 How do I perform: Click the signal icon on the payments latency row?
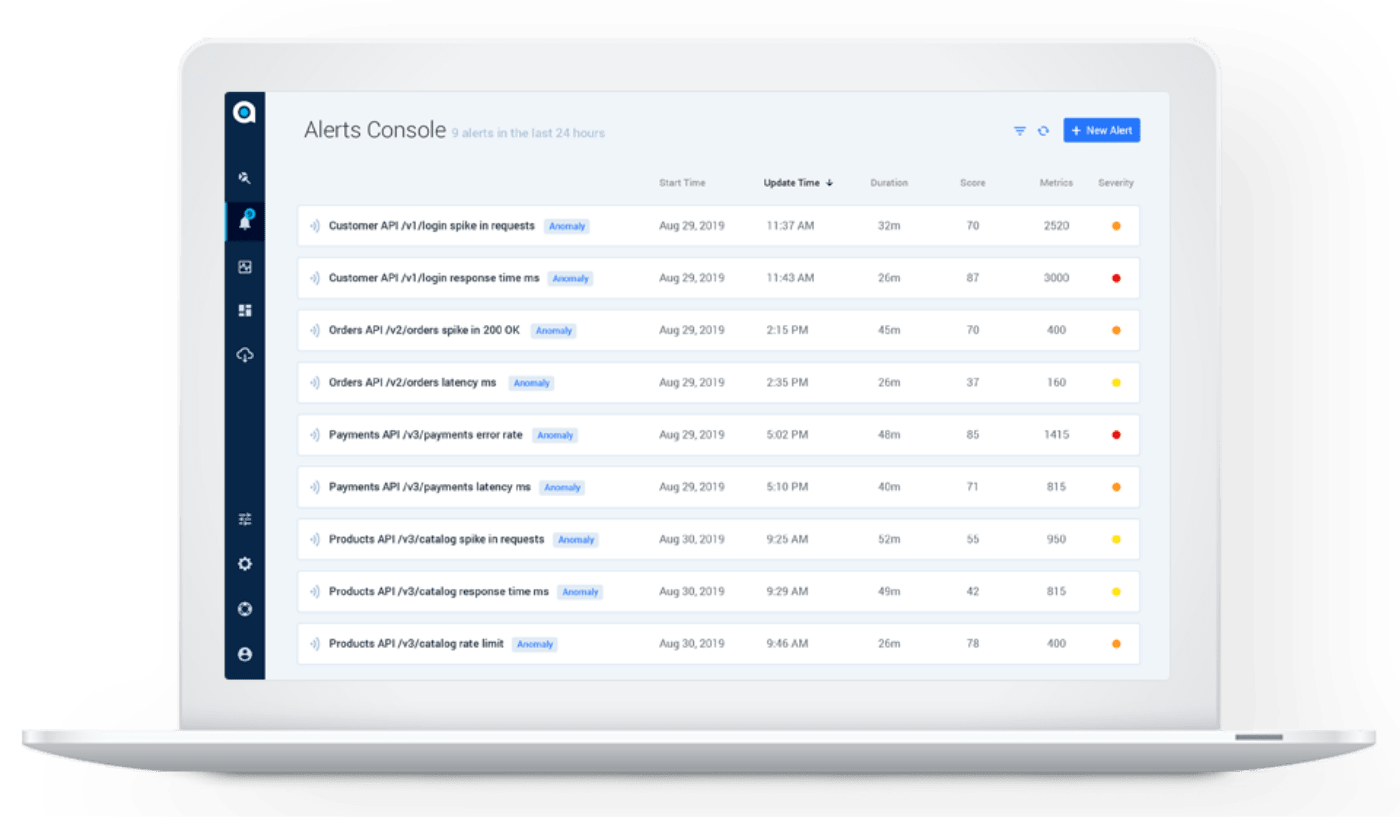click(x=315, y=487)
